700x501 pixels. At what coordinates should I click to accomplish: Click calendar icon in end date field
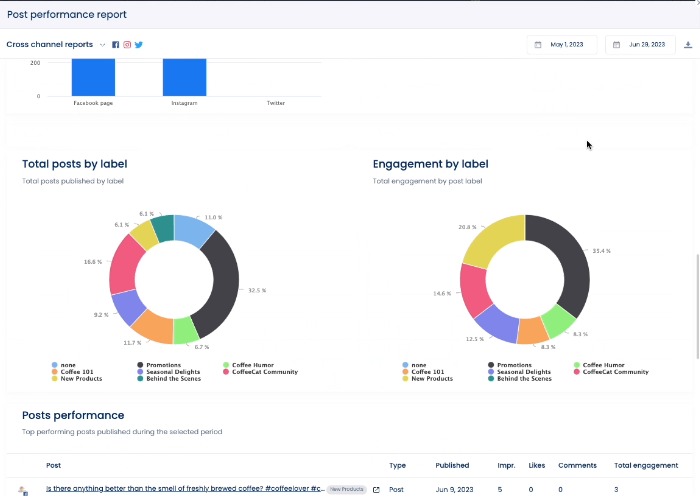click(x=617, y=45)
